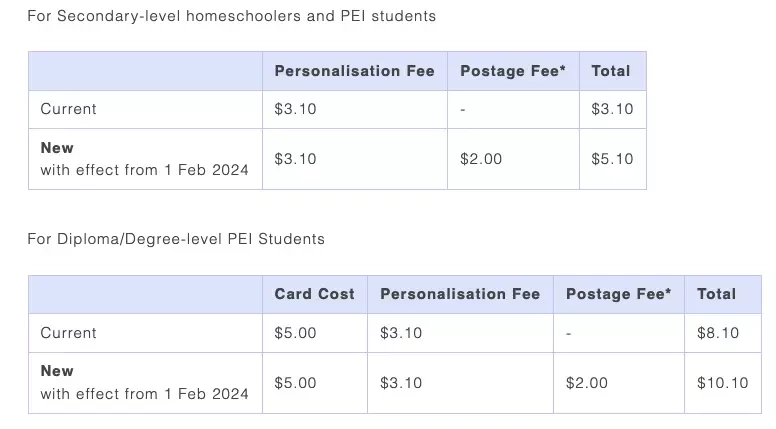
Task: Select the Current row label in first table
Action: point(68,109)
